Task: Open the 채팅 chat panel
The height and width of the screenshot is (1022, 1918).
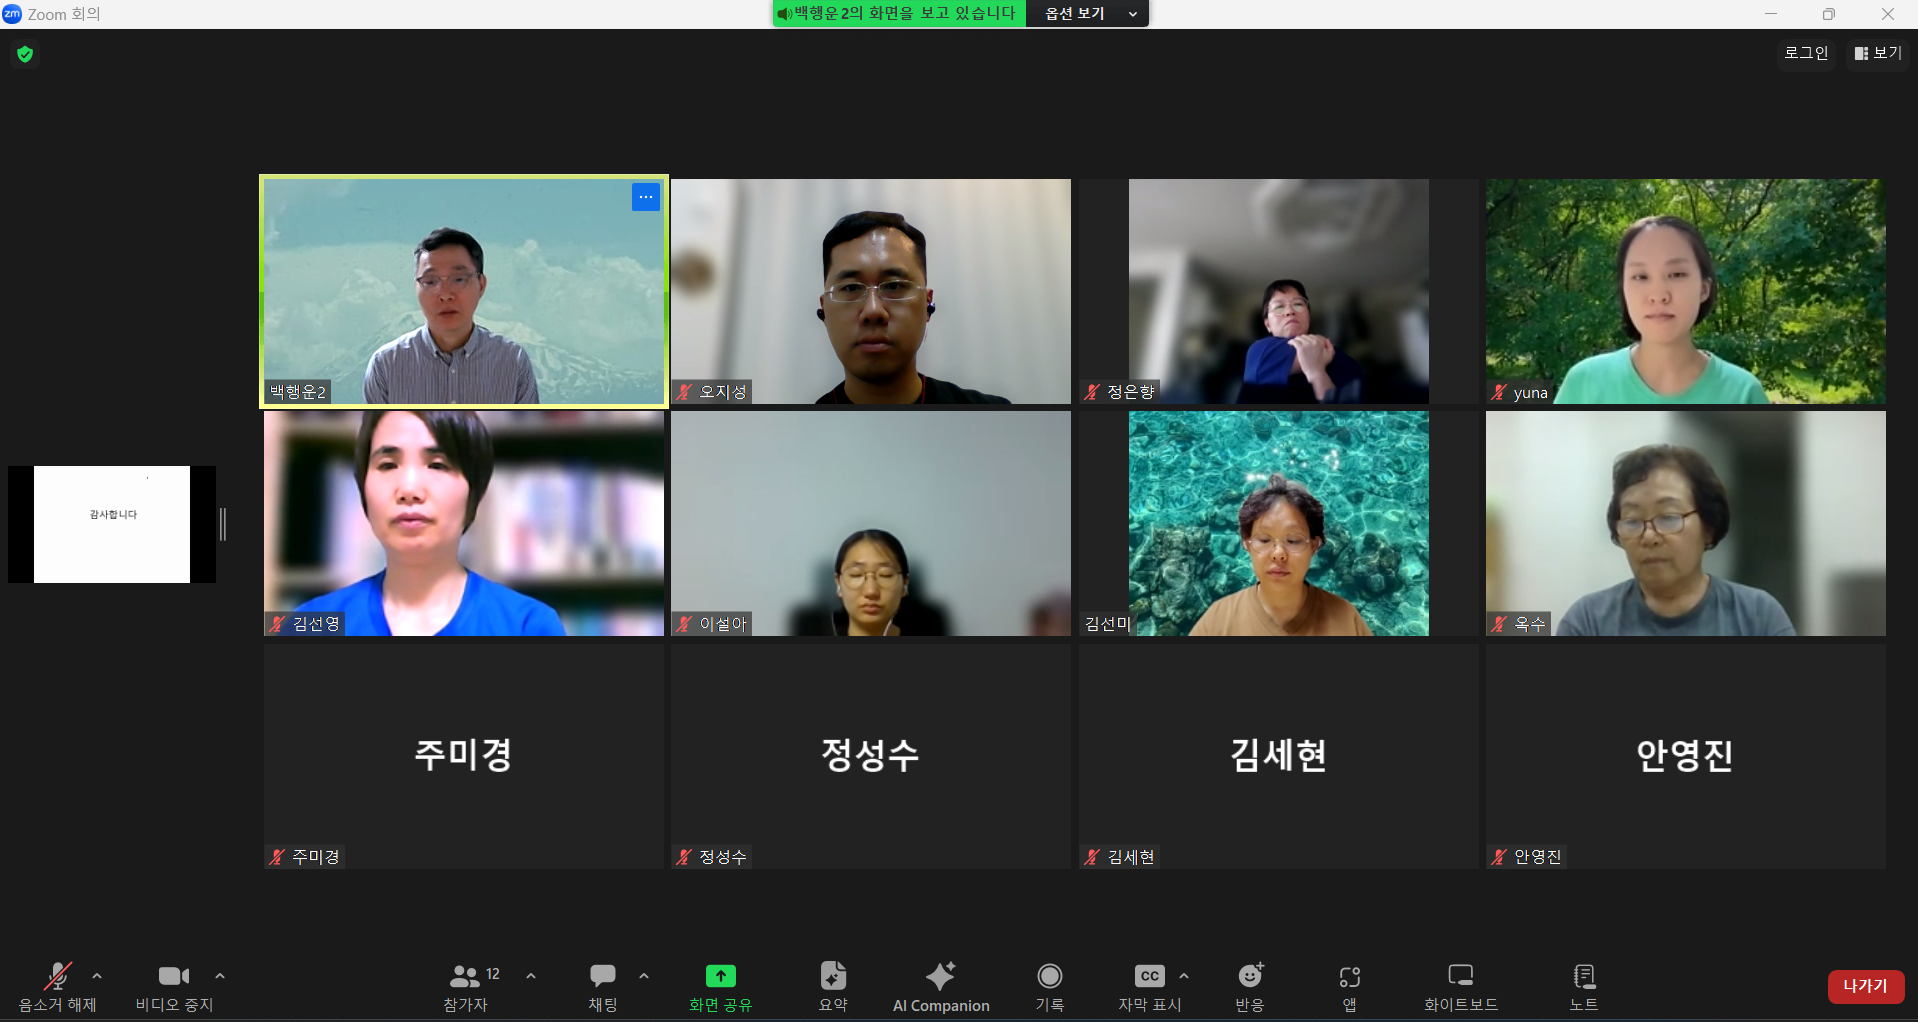Action: pyautogui.click(x=603, y=986)
